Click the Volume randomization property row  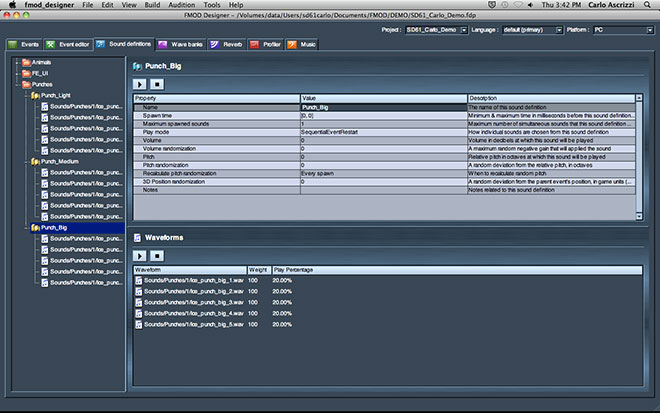tap(384, 149)
